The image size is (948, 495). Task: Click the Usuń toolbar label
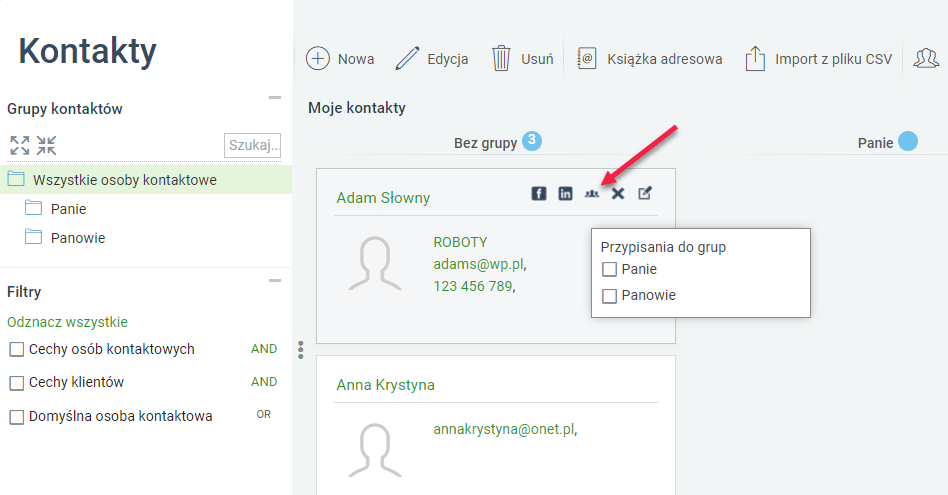point(537,59)
